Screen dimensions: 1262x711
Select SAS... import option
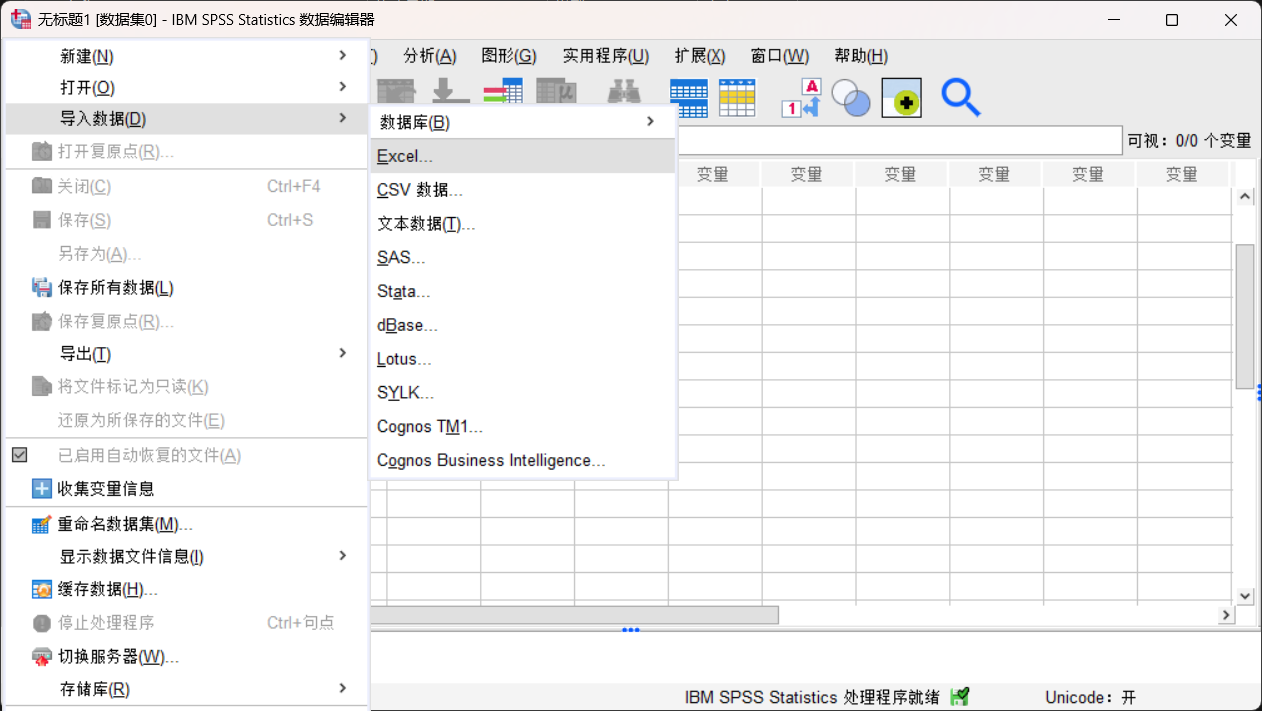pyautogui.click(x=523, y=258)
